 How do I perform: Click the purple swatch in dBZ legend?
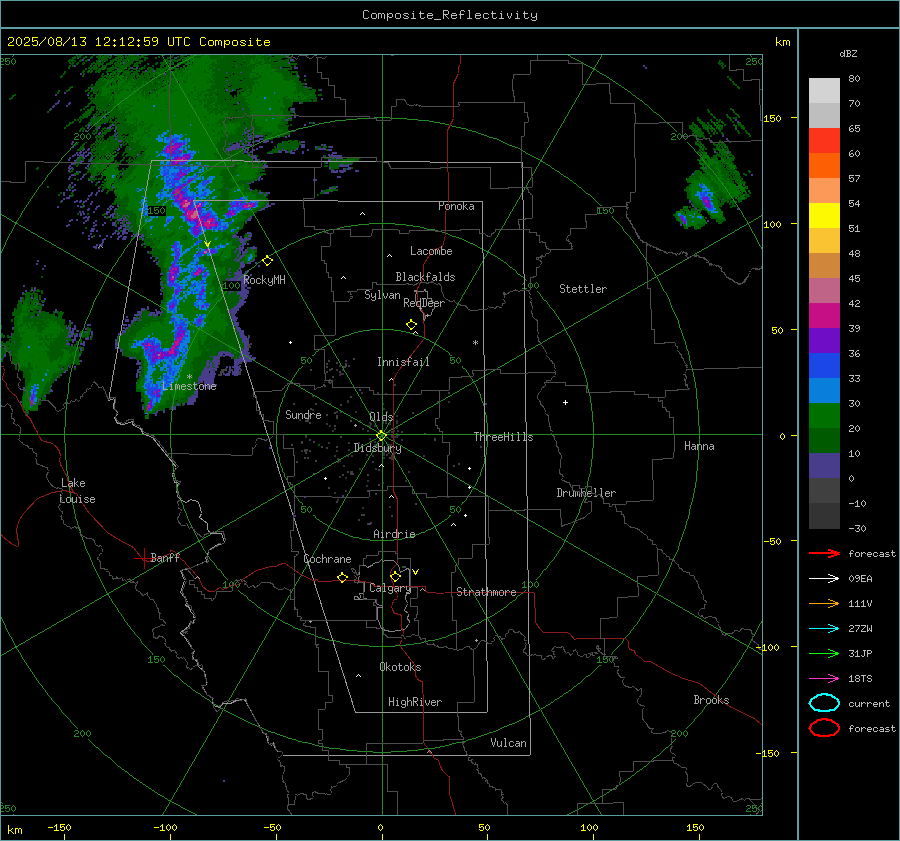pos(824,341)
